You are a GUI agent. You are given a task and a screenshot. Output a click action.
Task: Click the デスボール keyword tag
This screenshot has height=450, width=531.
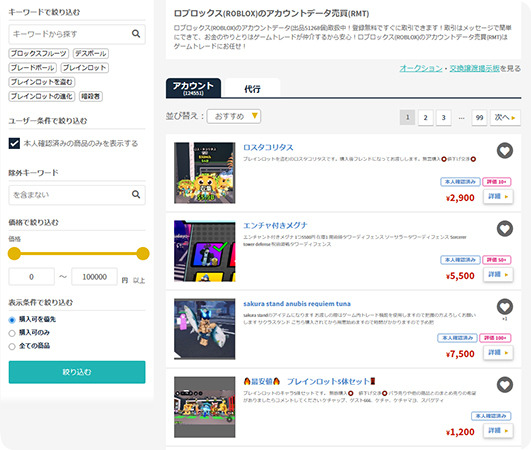click(91, 53)
